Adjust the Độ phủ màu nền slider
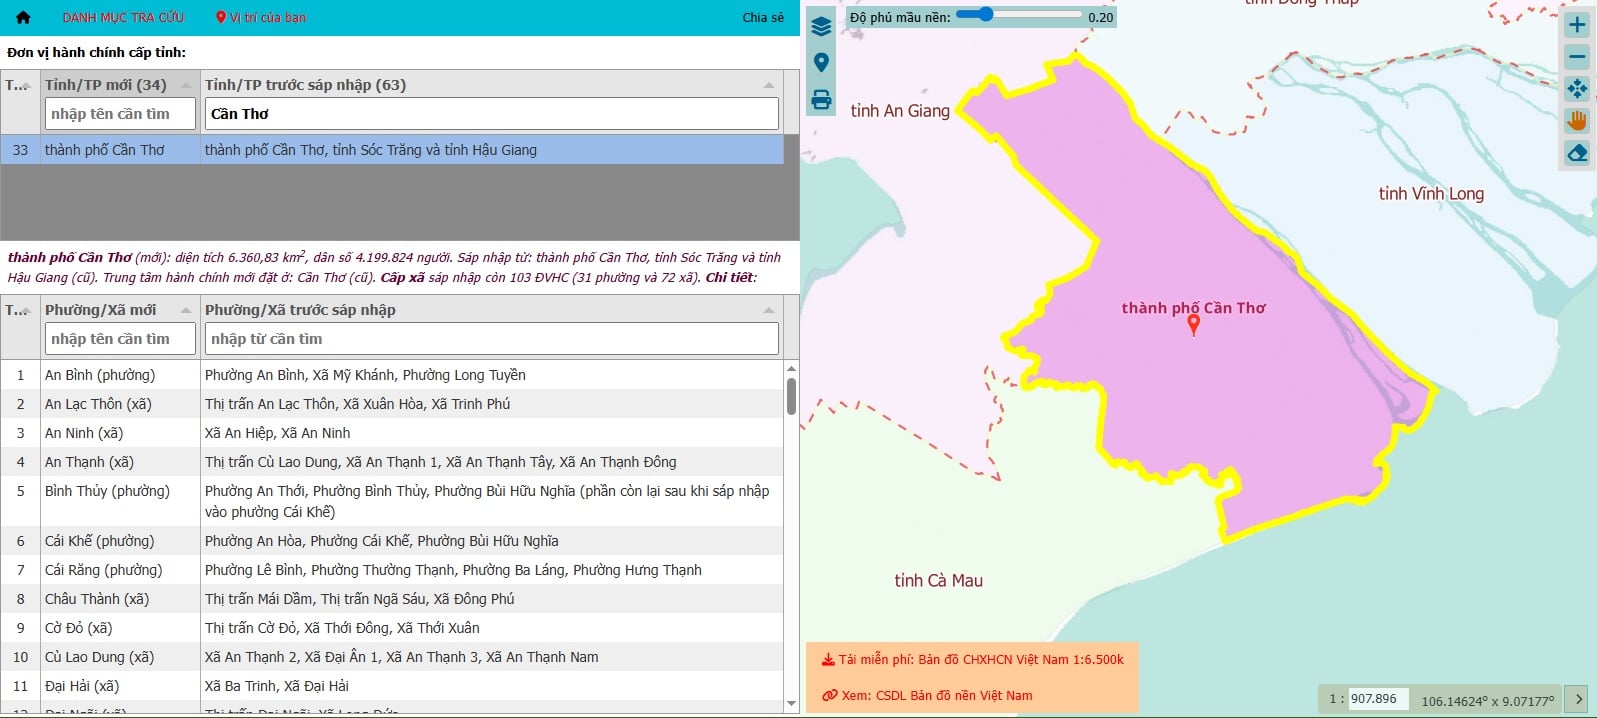The height and width of the screenshot is (718, 1597). (1018, 15)
